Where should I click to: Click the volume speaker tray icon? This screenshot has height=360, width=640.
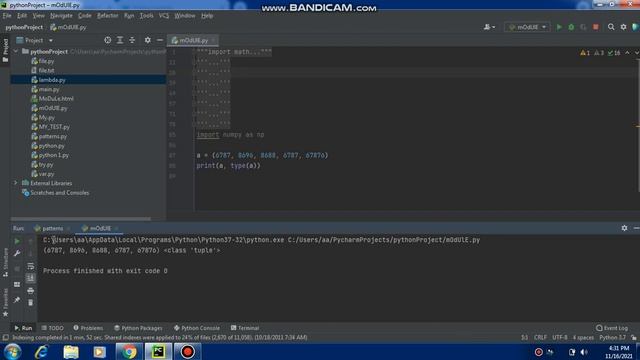[x=584, y=352]
